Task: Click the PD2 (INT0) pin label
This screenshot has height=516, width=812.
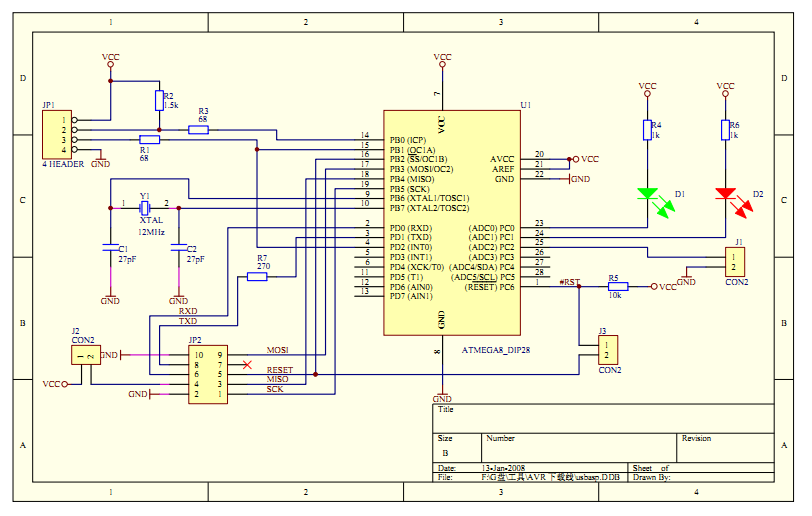Action: tap(411, 248)
